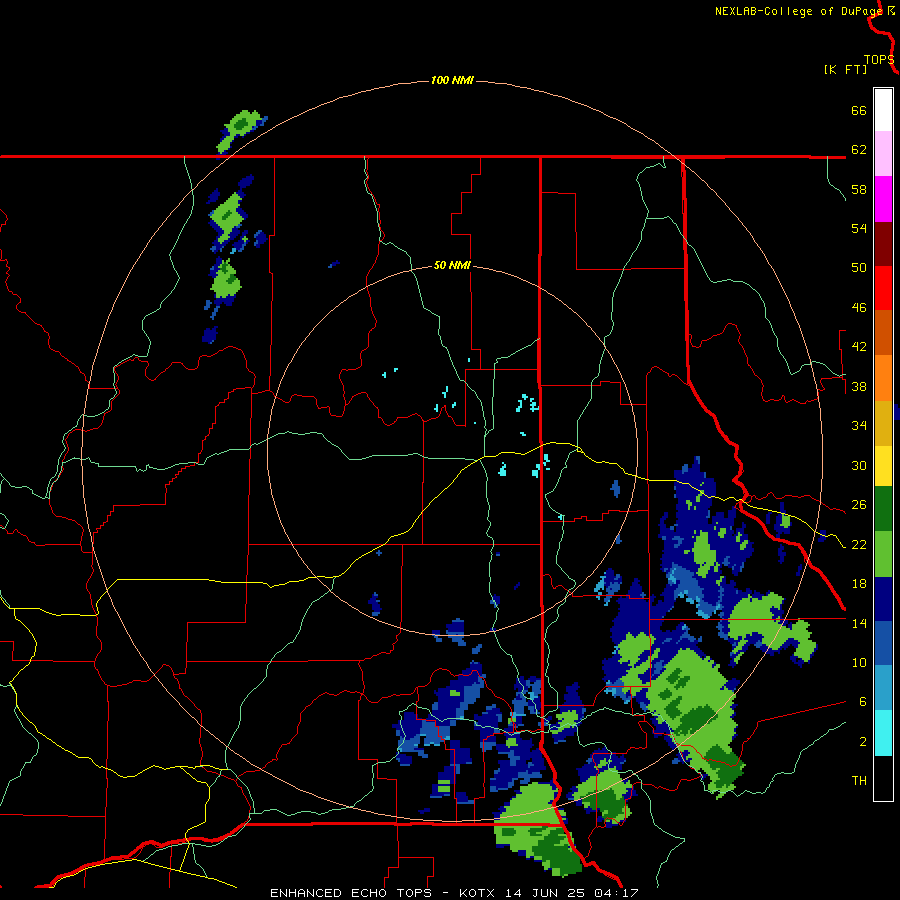Click the white 66 kft legend swatch
The width and height of the screenshot is (900, 900).
click(883, 110)
